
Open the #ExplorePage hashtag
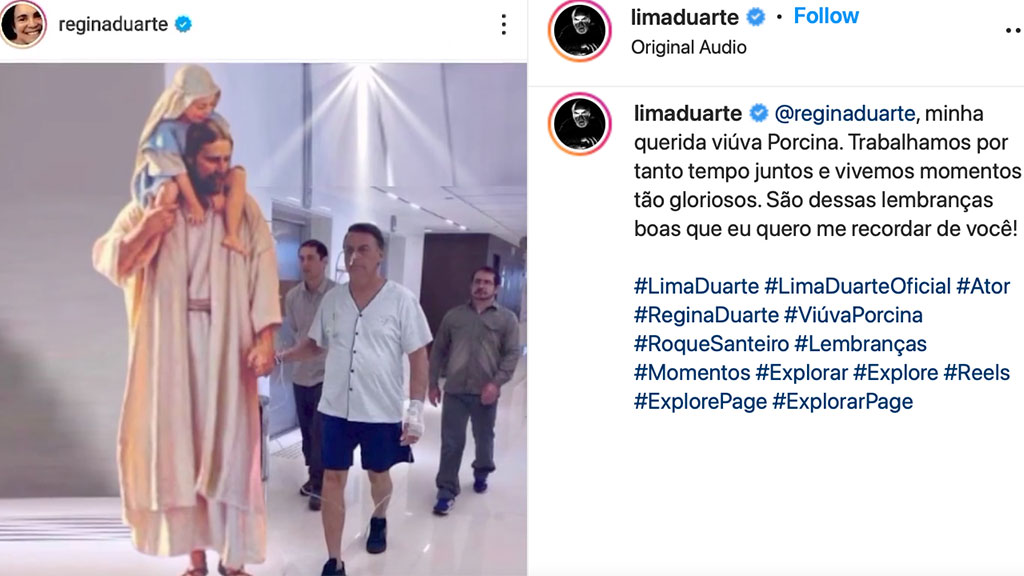(x=700, y=401)
